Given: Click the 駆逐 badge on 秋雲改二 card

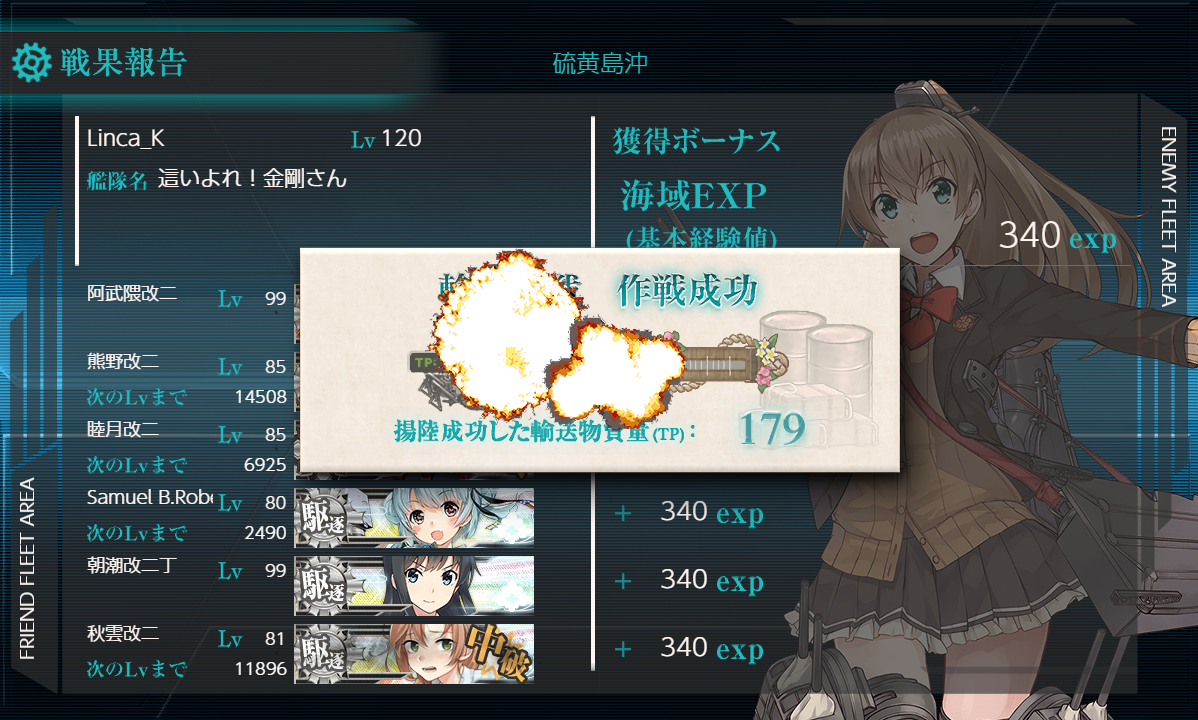Looking at the screenshot, I should (x=323, y=654).
